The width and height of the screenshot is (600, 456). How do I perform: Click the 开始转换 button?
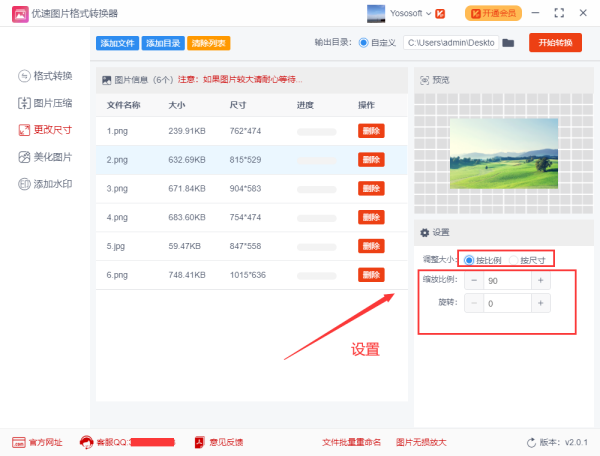(555, 43)
